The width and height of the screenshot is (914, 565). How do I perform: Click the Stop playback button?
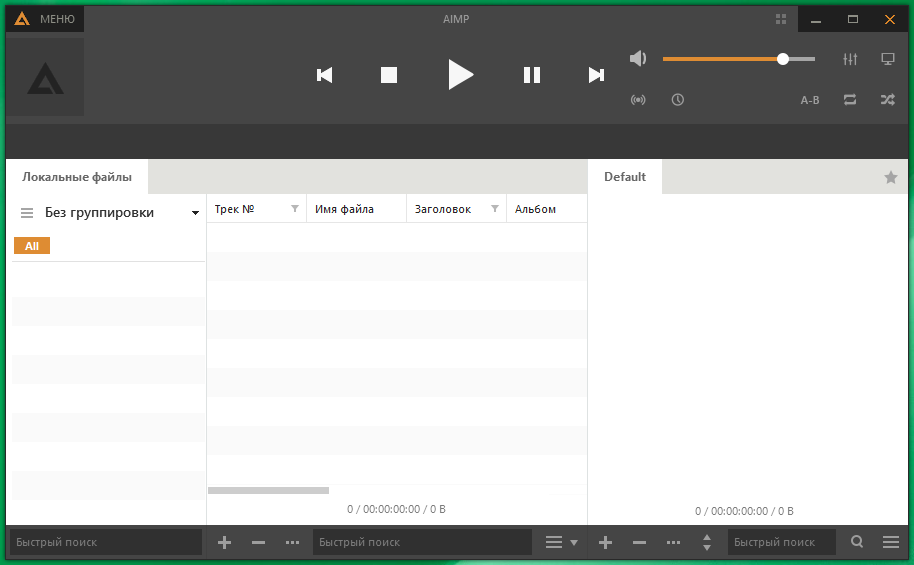coord(389,75)
